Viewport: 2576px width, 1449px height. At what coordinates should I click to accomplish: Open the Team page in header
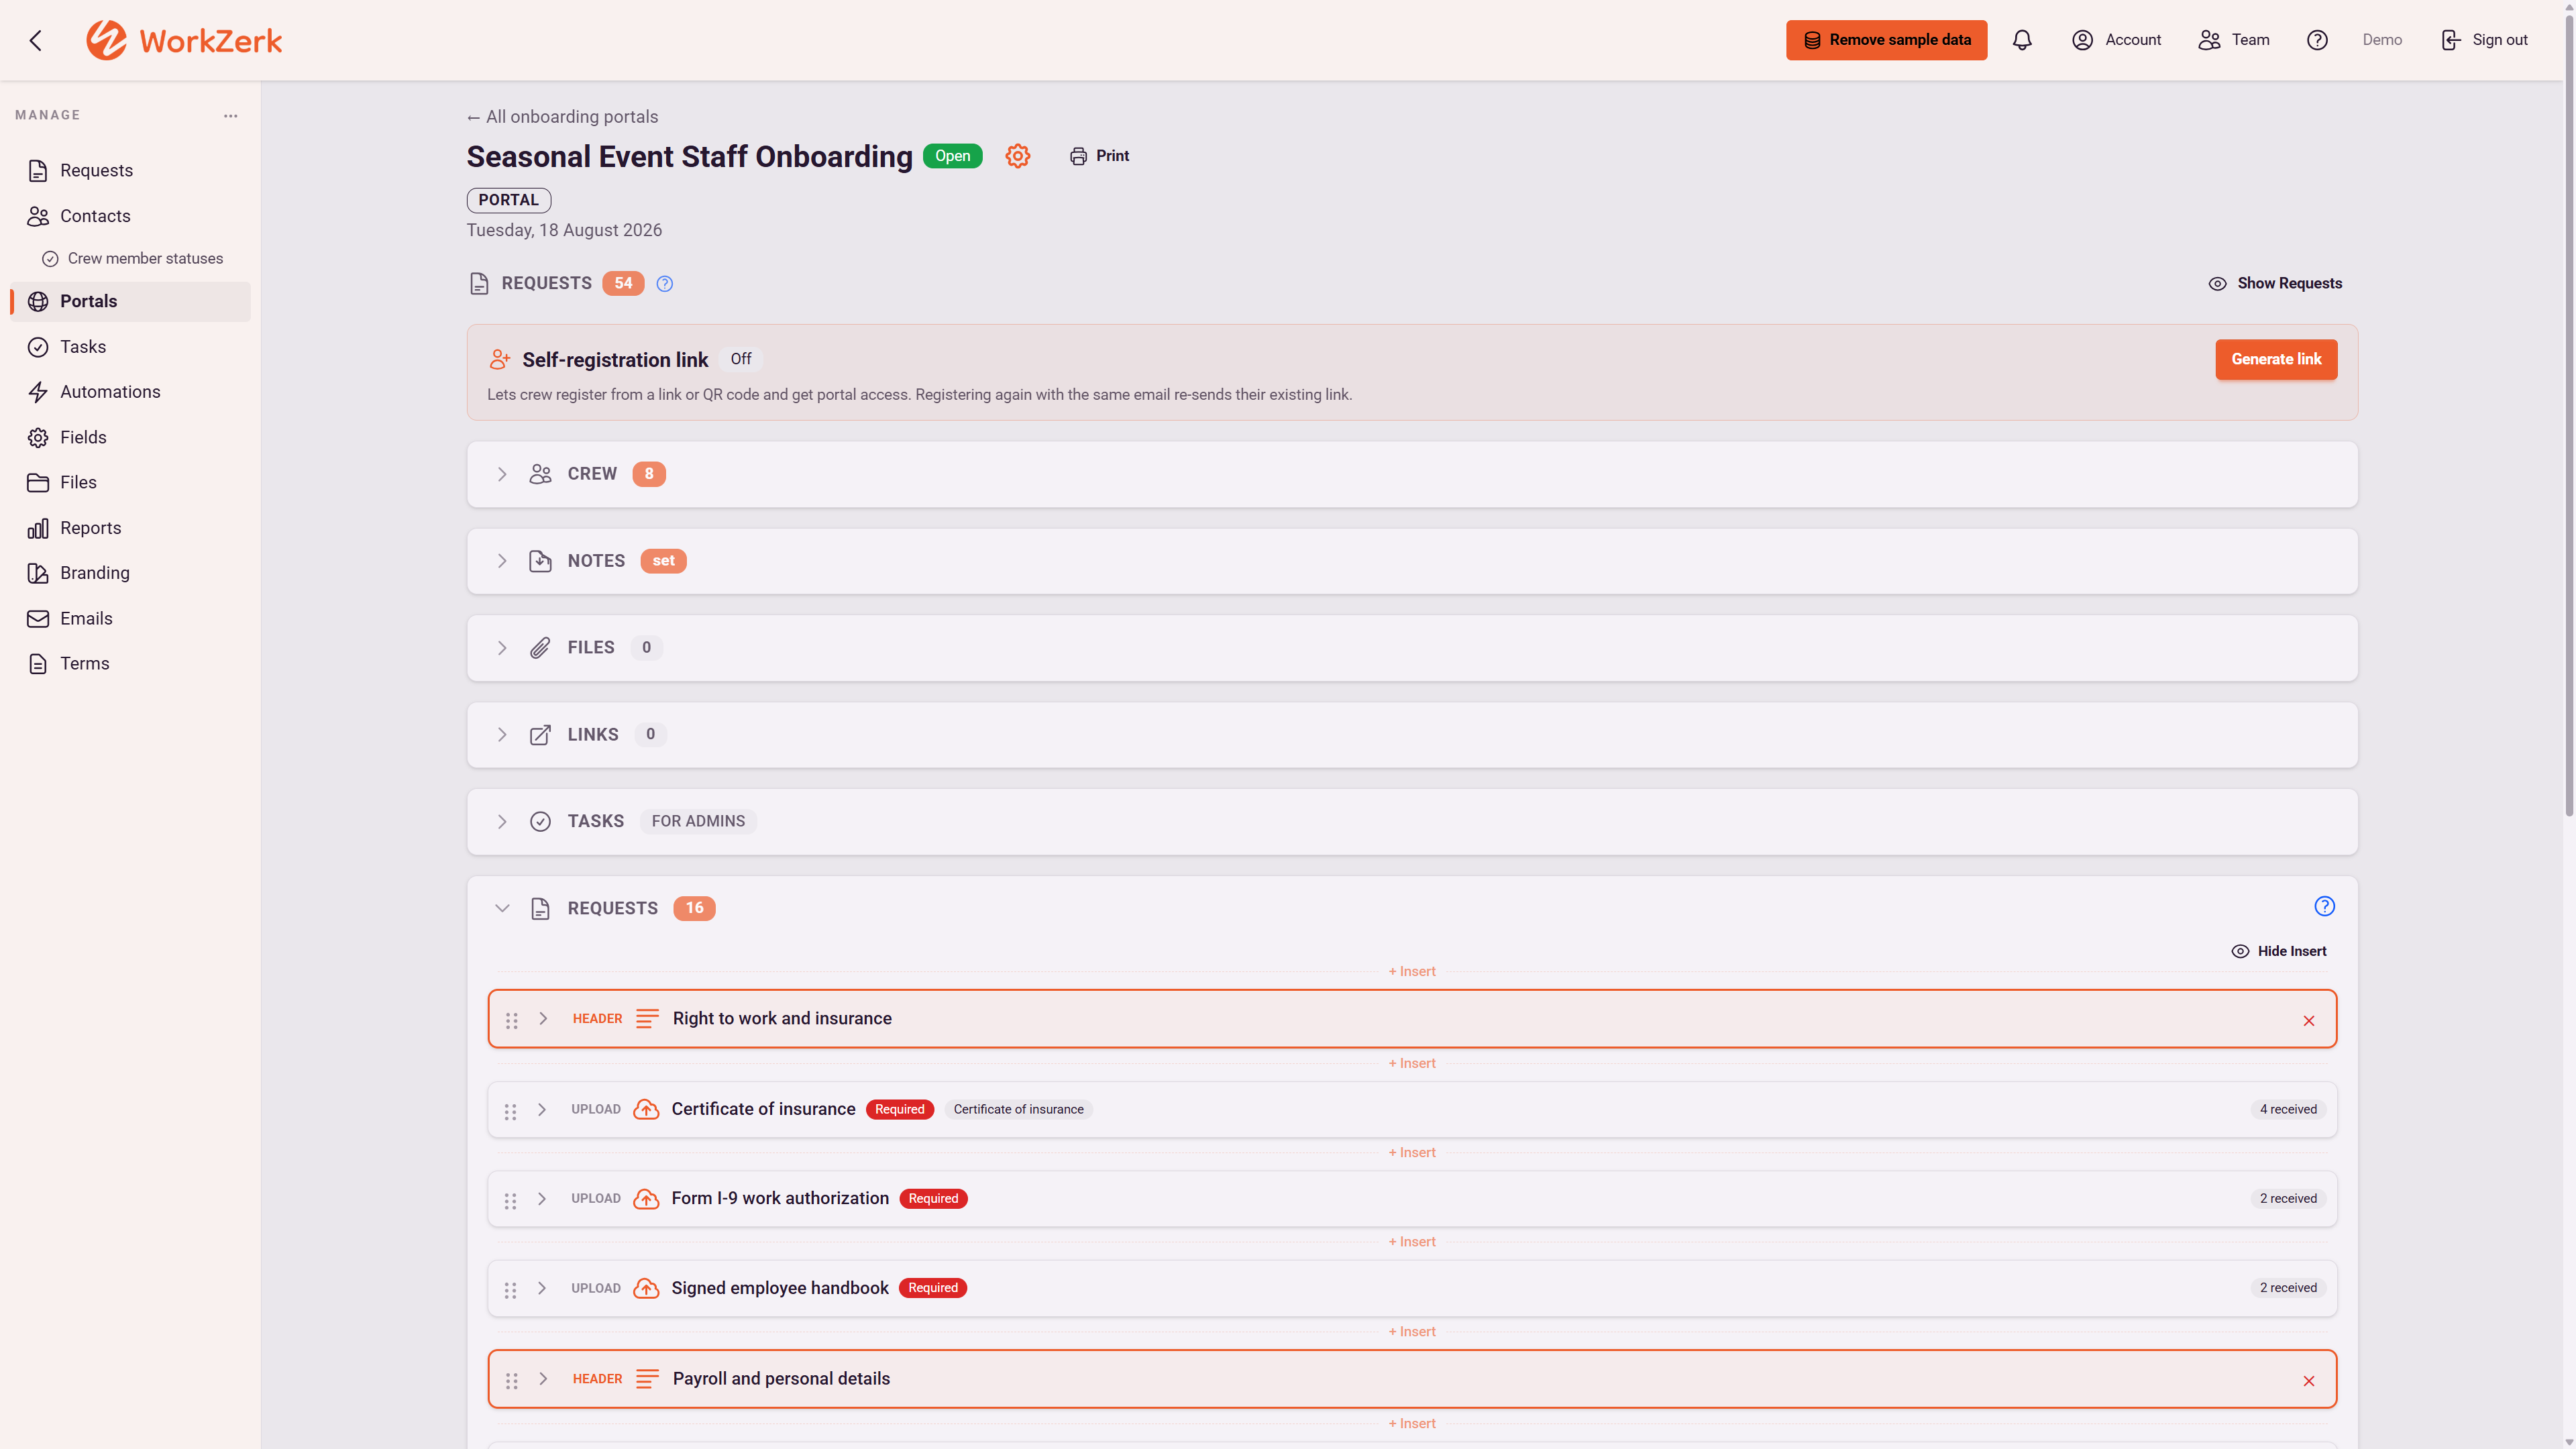pyautogui.click(x=2233, y=40)
